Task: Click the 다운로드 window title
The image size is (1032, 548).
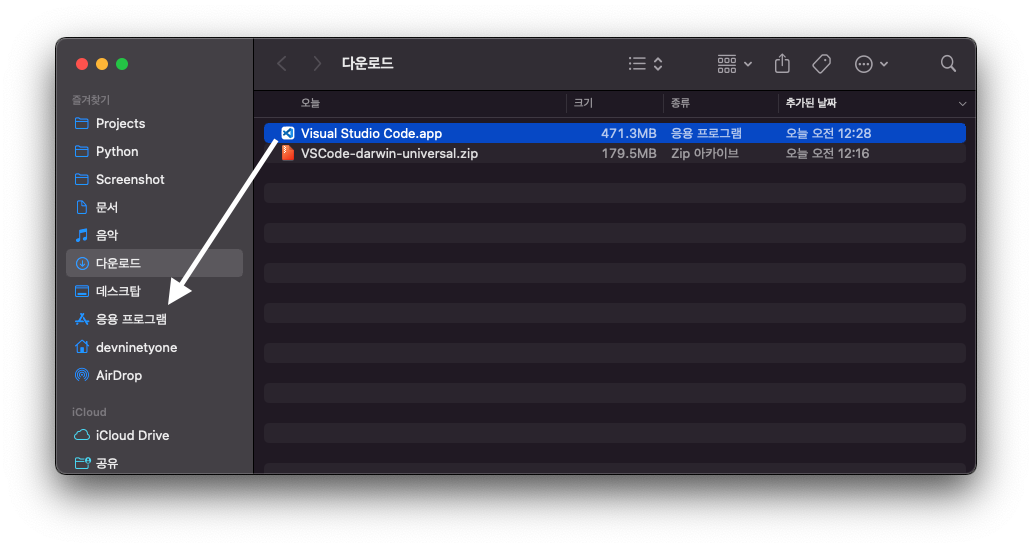Action: click(x=367, y=63)
